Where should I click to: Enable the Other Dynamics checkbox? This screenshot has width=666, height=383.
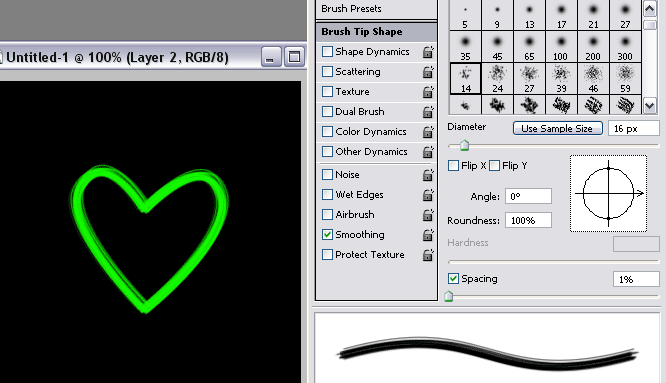327,151
